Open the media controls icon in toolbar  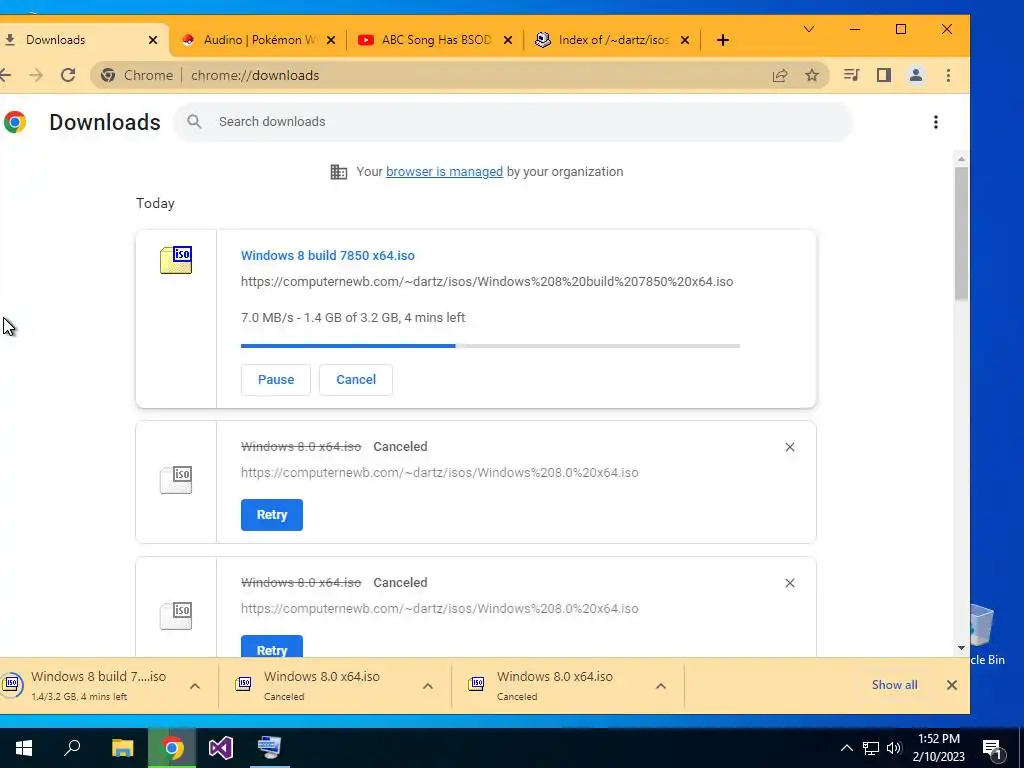pos(851,75)
